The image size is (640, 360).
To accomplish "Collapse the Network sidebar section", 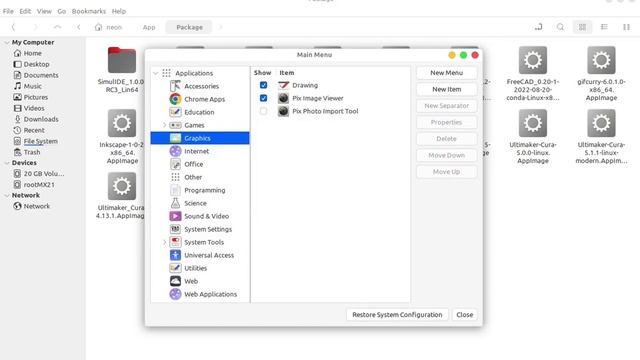I will (7, 195).
